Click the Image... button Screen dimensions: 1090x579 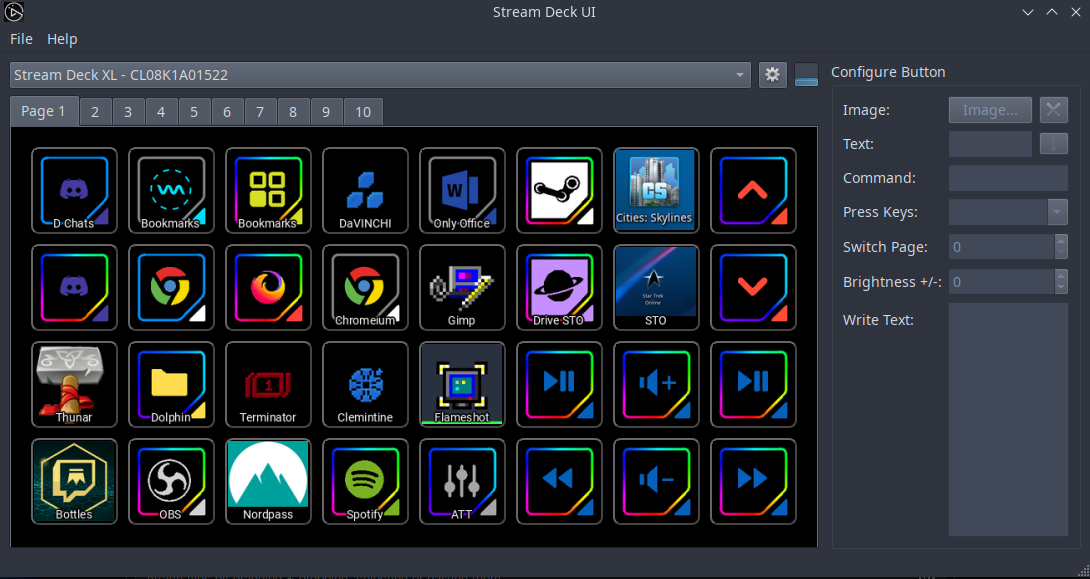click(x=989, y=109)
